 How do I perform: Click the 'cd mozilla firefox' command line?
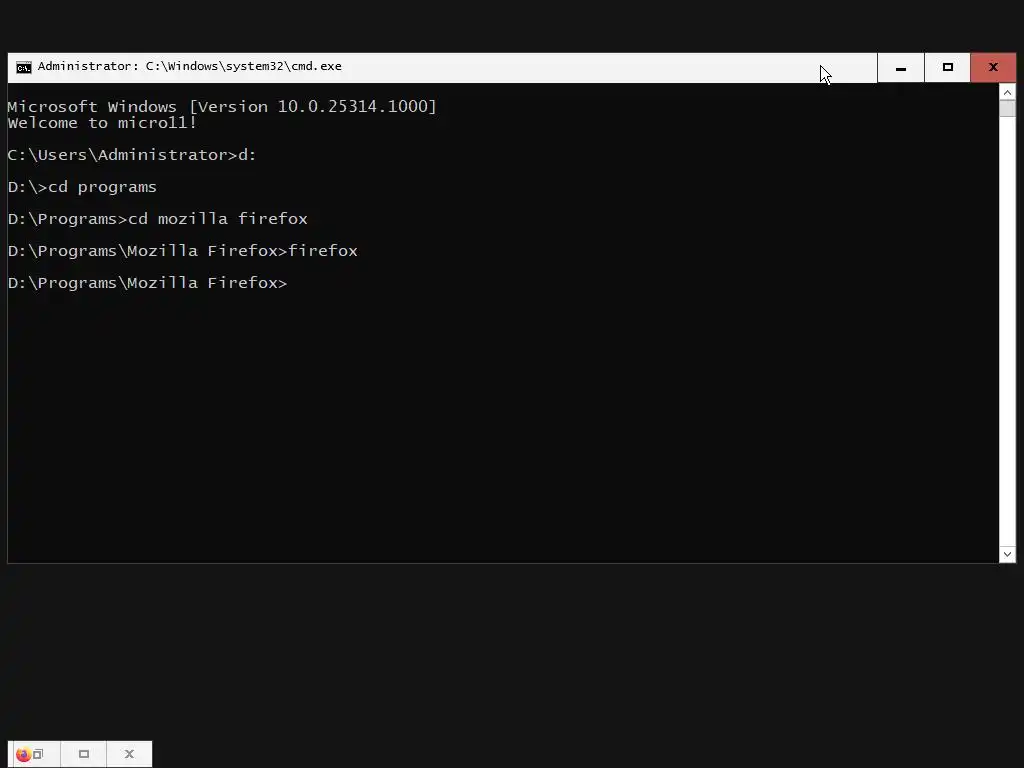[x=157, y=219]
